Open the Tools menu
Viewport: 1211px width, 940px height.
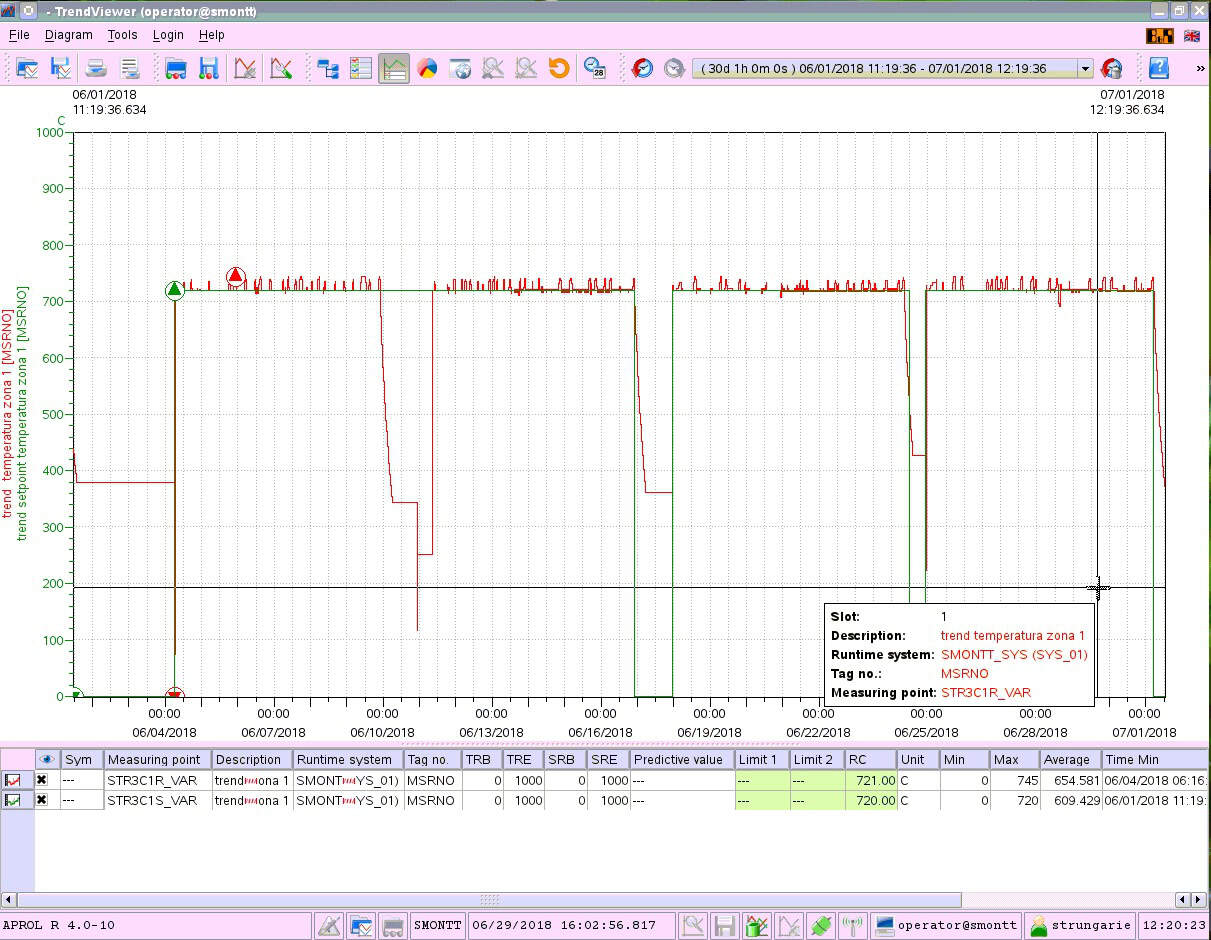point(122,34)
